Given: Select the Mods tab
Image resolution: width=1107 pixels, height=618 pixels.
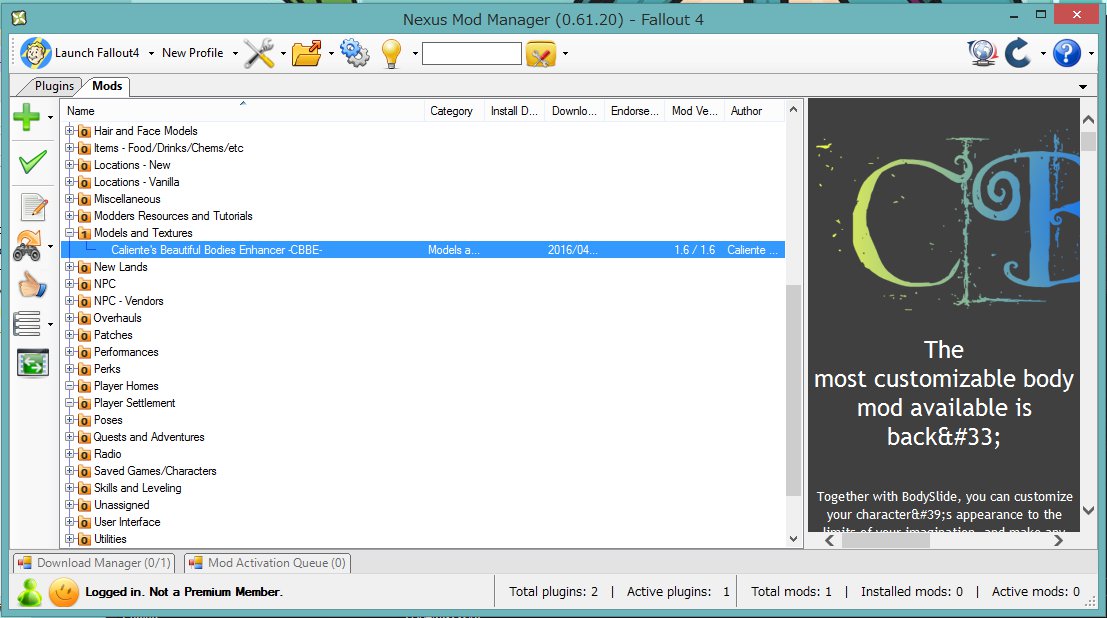Looking at the screenshot, I should 107,85.
